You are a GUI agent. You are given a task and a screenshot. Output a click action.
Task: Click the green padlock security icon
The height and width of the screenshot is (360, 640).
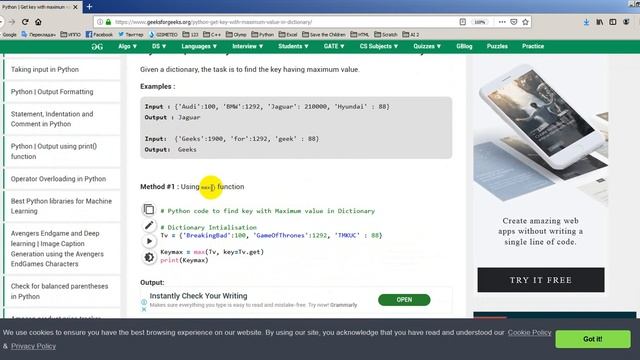(x=108, y=22)
